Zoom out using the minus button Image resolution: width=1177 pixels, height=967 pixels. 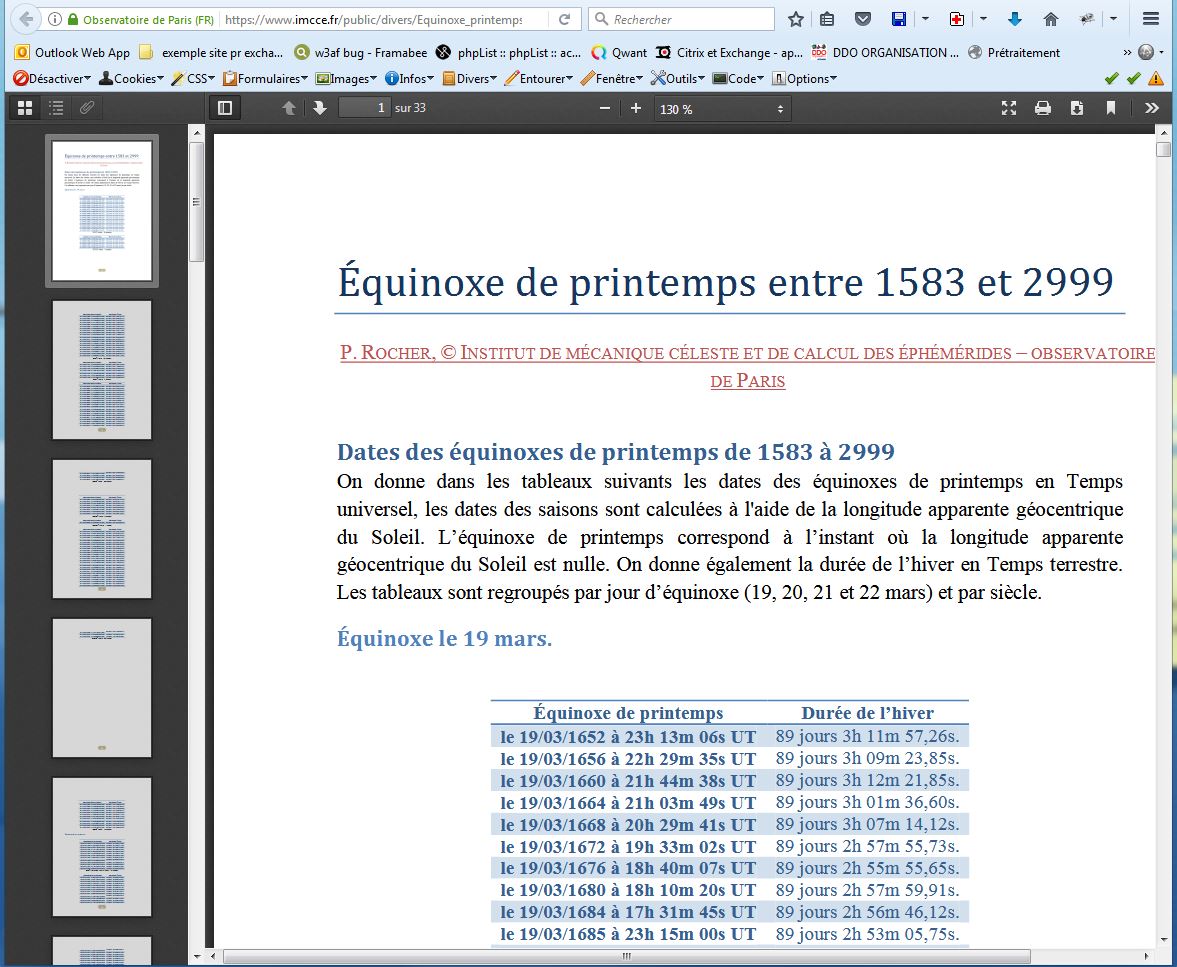point(604,108)
